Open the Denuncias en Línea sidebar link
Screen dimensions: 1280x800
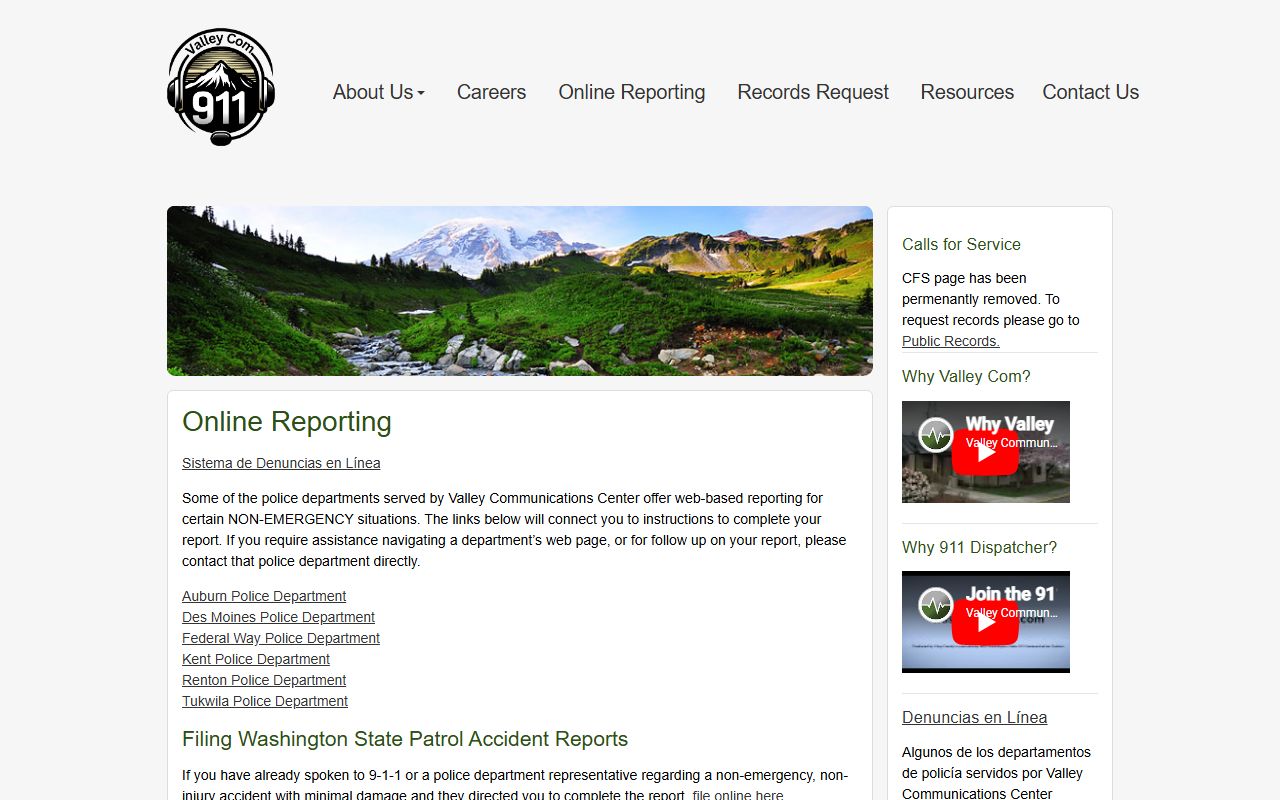(975, 717)
